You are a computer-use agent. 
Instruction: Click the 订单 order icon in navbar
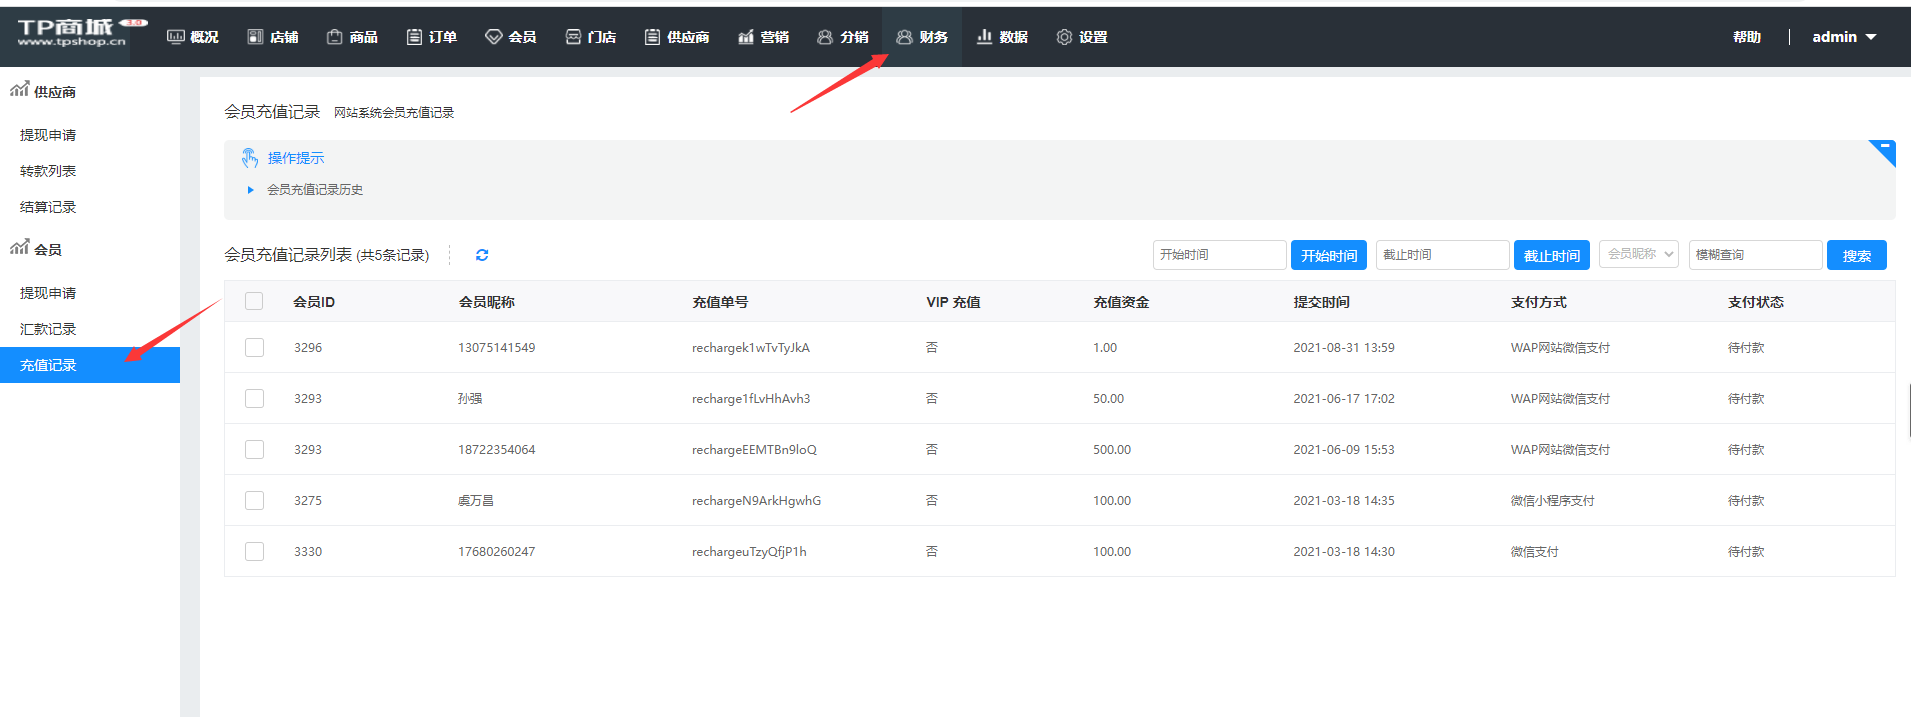point(414,37)
